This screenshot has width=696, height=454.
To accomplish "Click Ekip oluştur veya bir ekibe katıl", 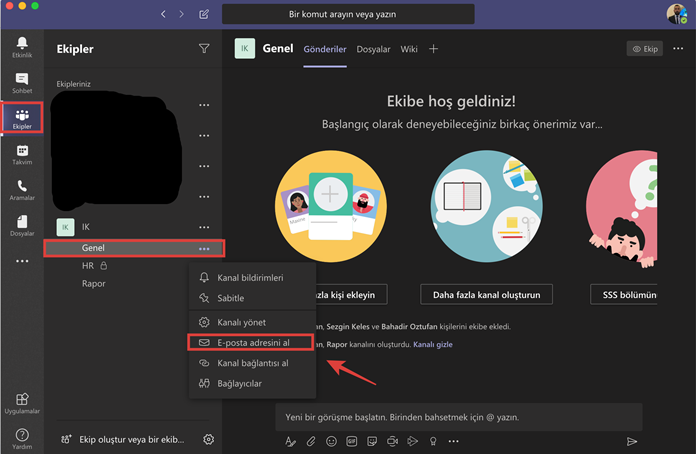I will (123, 439).
